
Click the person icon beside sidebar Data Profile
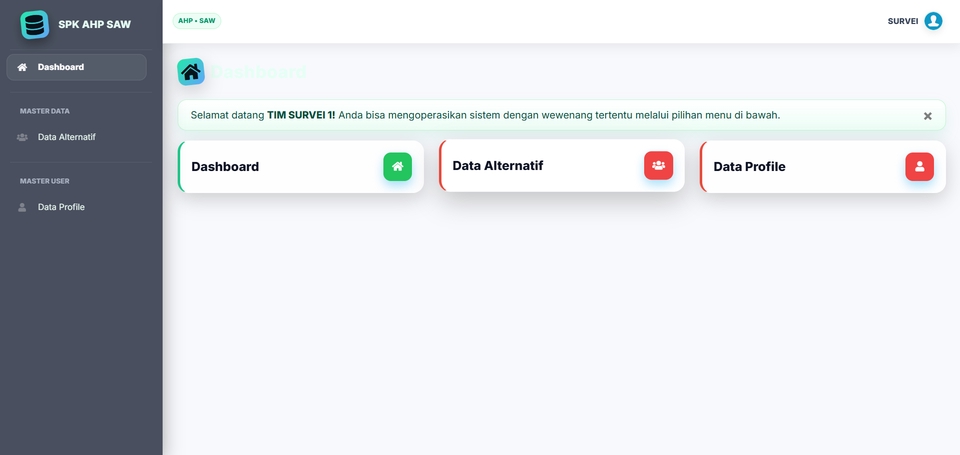[x=22, y=207]
